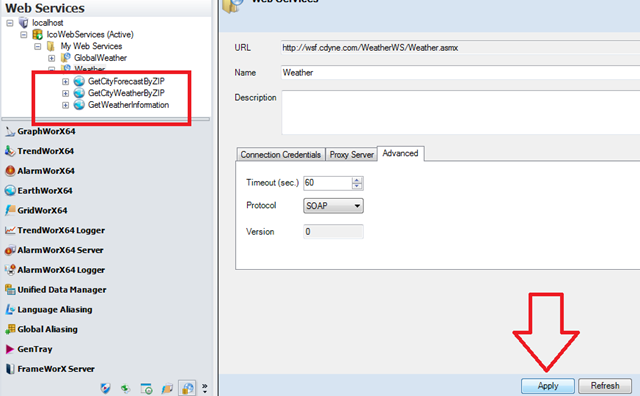Collapse the My Web Services folder
Viewport: 640px width, 396px height.
pyautogui.click(x=38, y=47)
